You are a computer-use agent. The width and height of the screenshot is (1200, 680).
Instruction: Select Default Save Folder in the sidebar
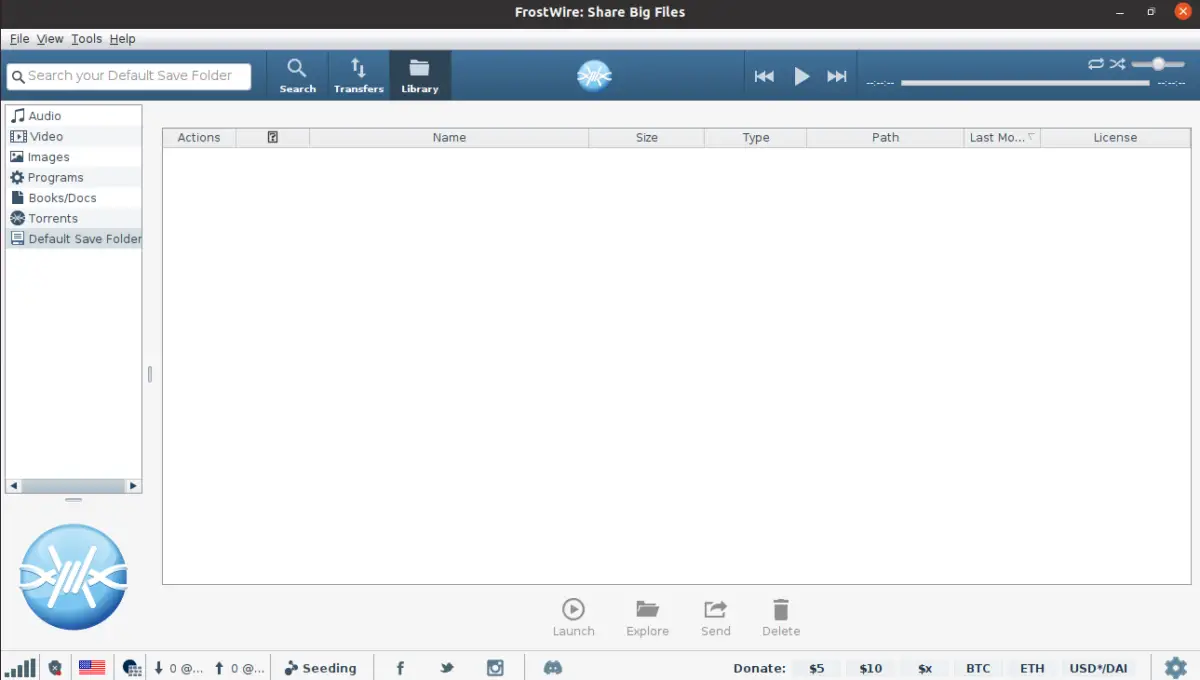point(74,239)
